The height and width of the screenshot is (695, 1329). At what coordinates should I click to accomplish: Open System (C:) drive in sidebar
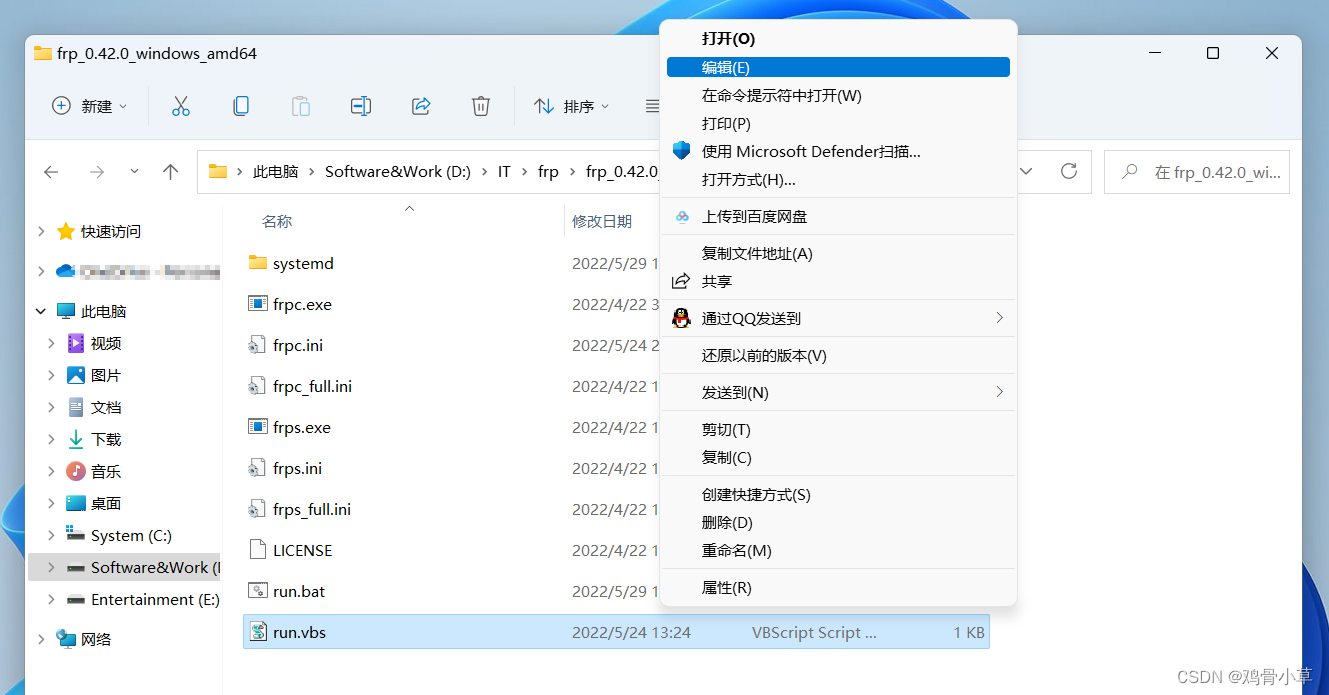pyautogui.click(x=131, y=535)
